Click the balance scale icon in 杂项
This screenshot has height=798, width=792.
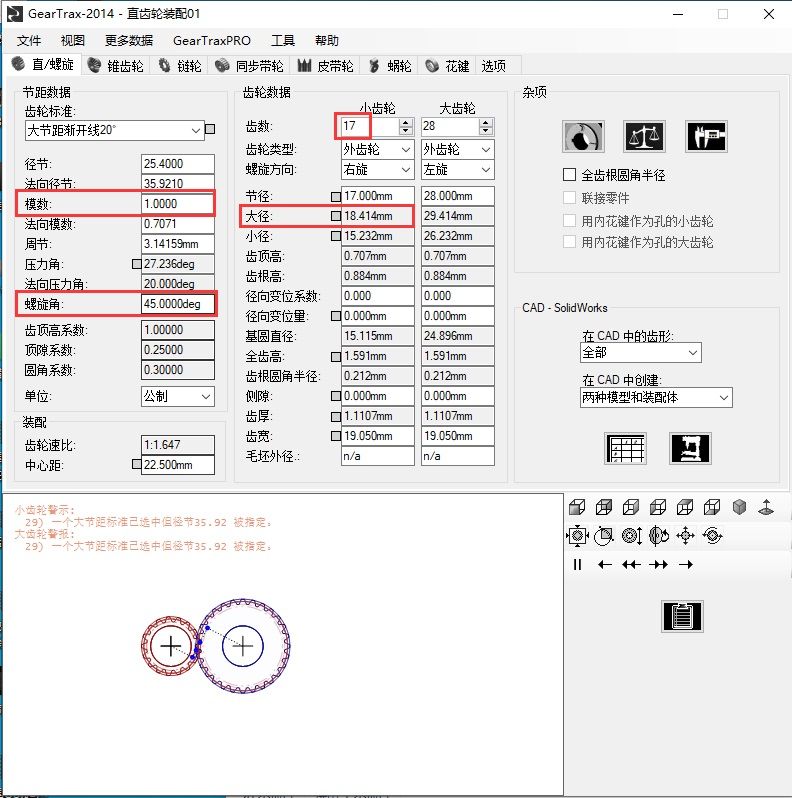(x=644, y=136)
